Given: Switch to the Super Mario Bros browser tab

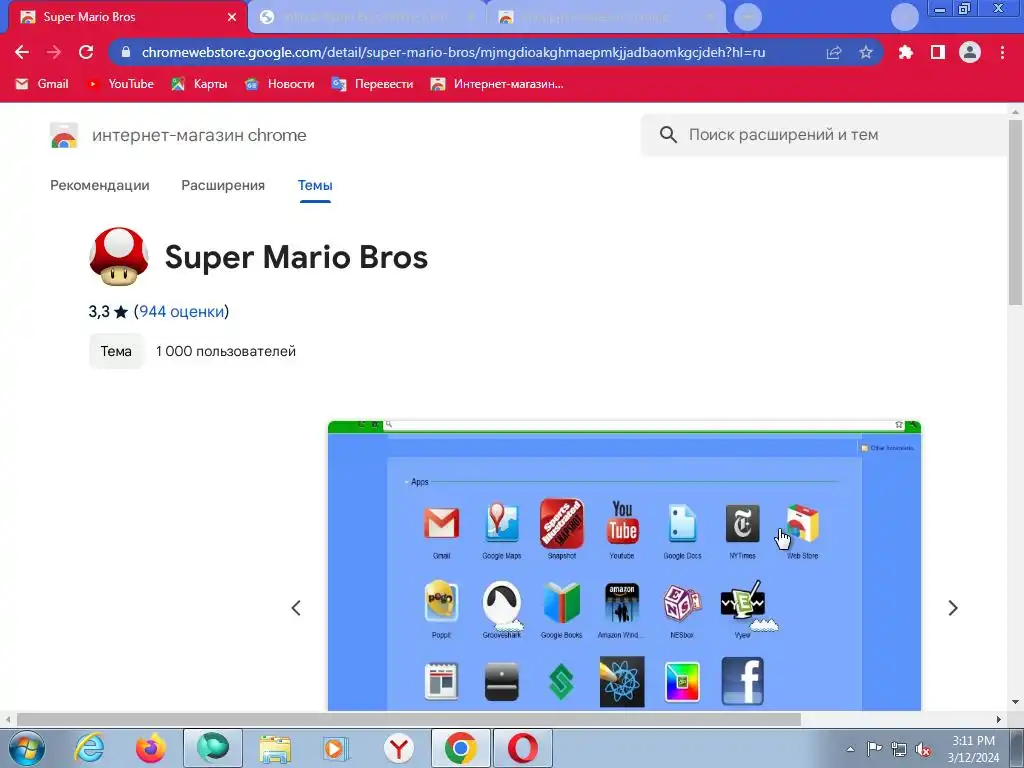Looking at the screenshot, I should coord(127,17).
